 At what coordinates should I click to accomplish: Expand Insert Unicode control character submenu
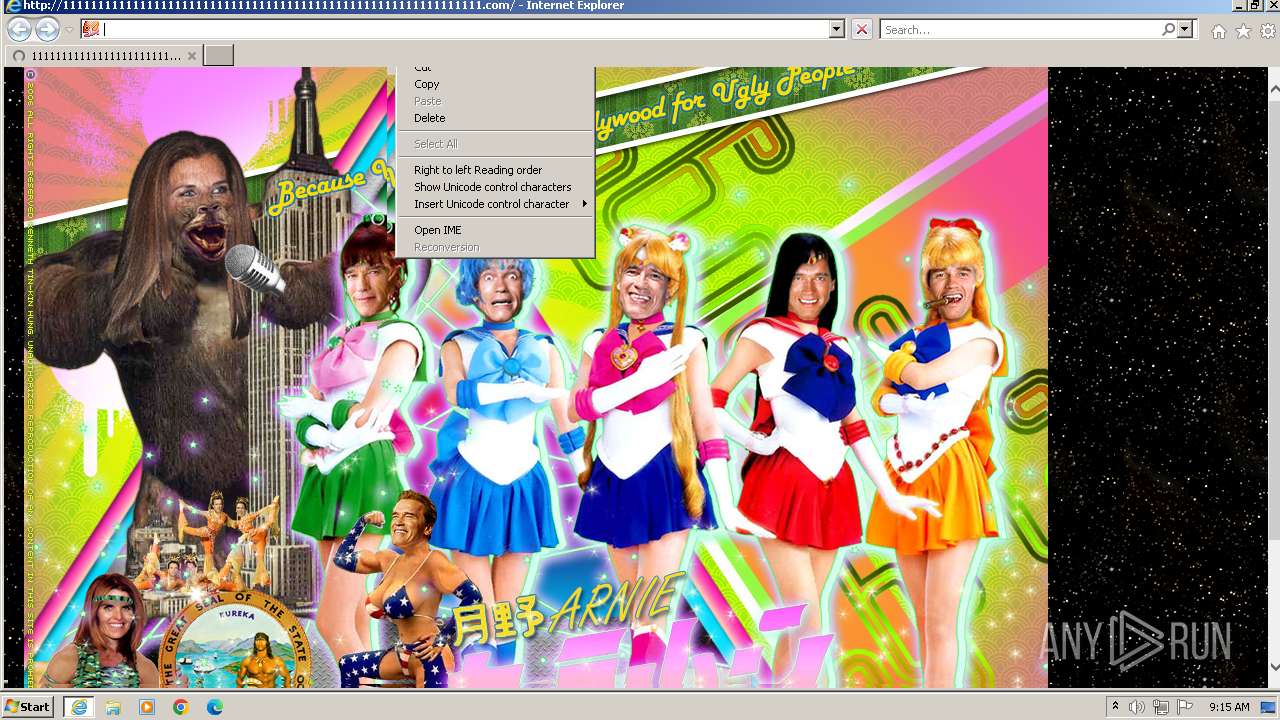point(496,204)
